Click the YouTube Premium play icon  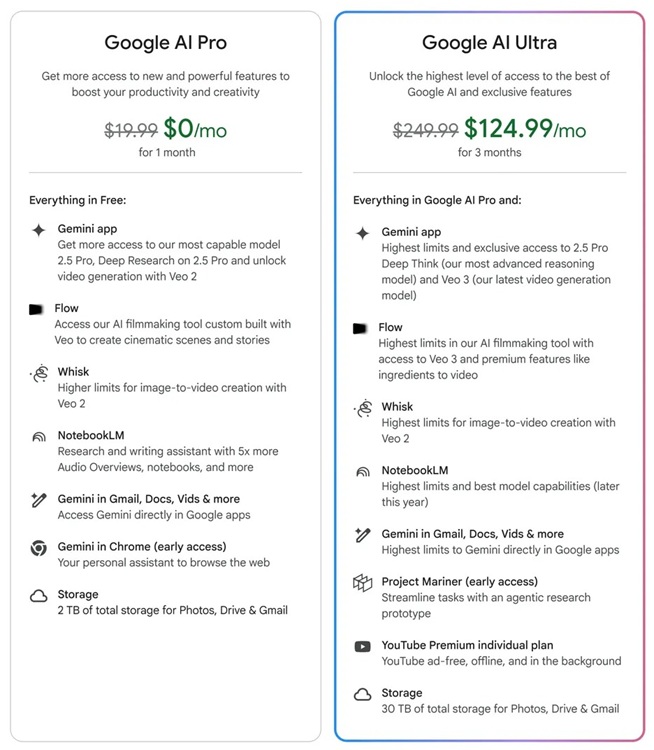click(362, 646)
